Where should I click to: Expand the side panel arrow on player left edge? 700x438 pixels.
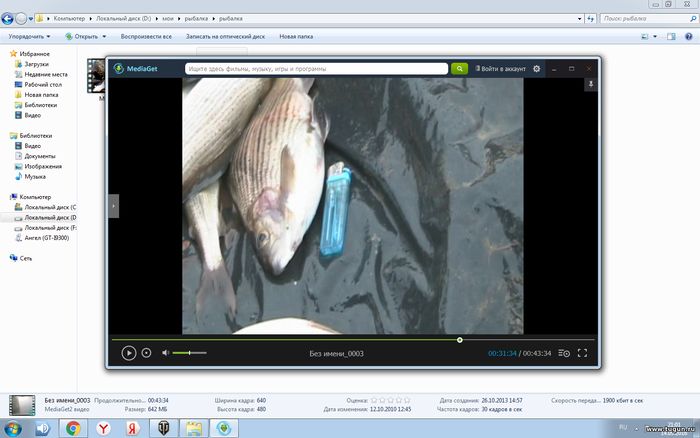tap(114, 206)
